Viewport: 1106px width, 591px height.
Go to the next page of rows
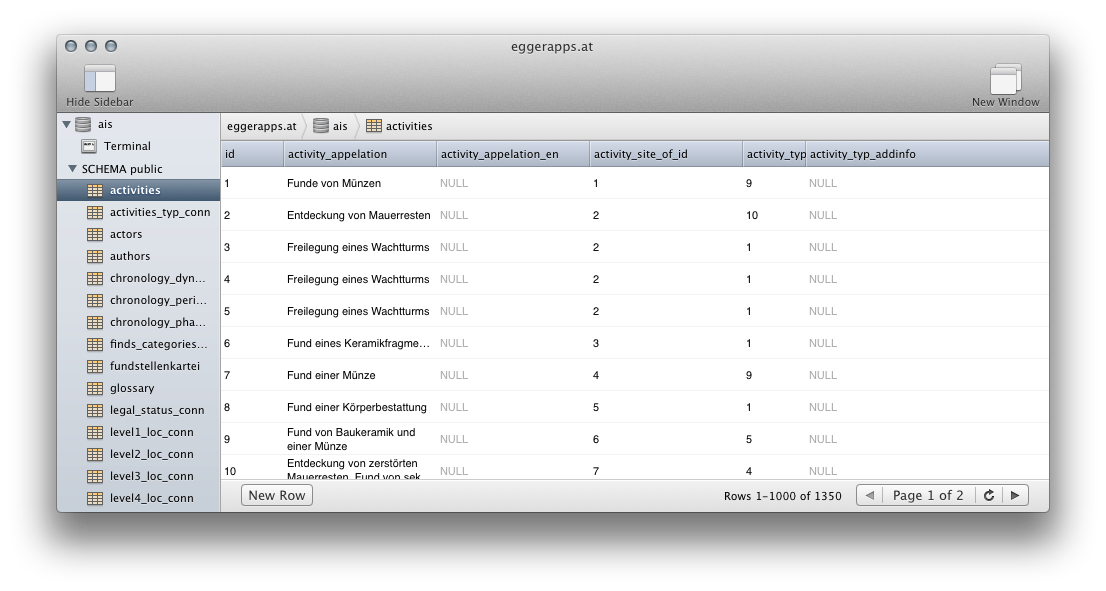pos(1015,496)
